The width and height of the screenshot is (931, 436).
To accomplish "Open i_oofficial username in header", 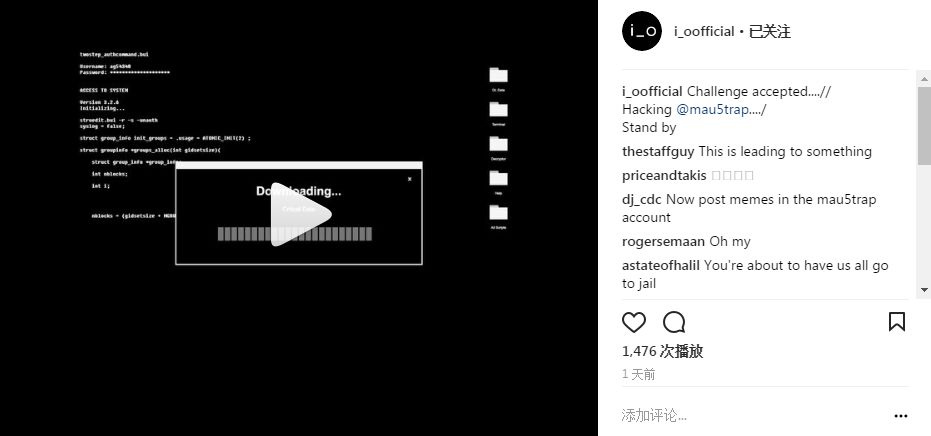I will [x=704, y=31].
